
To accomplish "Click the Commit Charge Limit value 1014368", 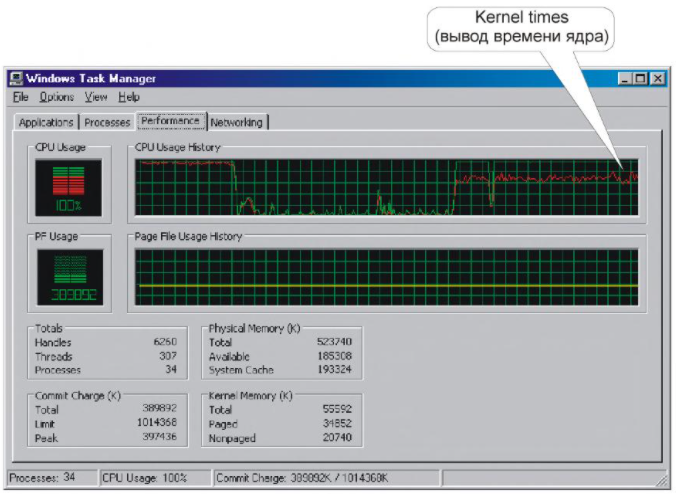I will click(157, 422).
